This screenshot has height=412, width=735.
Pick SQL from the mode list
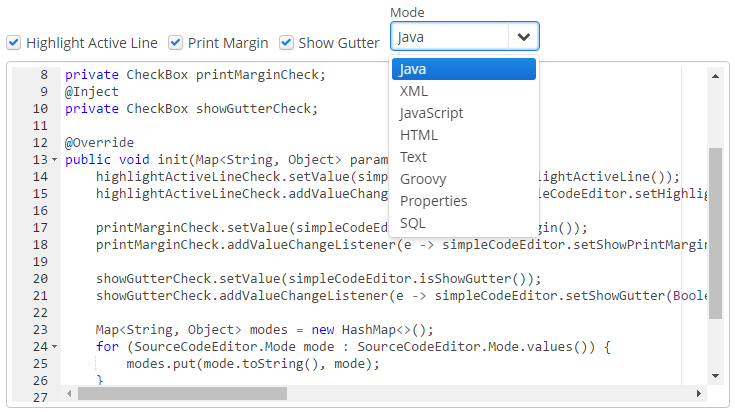[464, 223]
